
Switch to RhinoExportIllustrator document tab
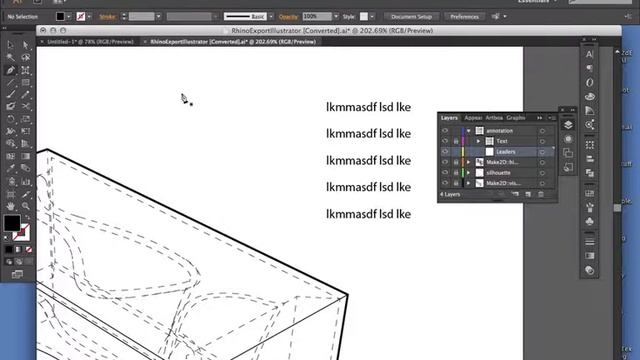pos(233,42)
